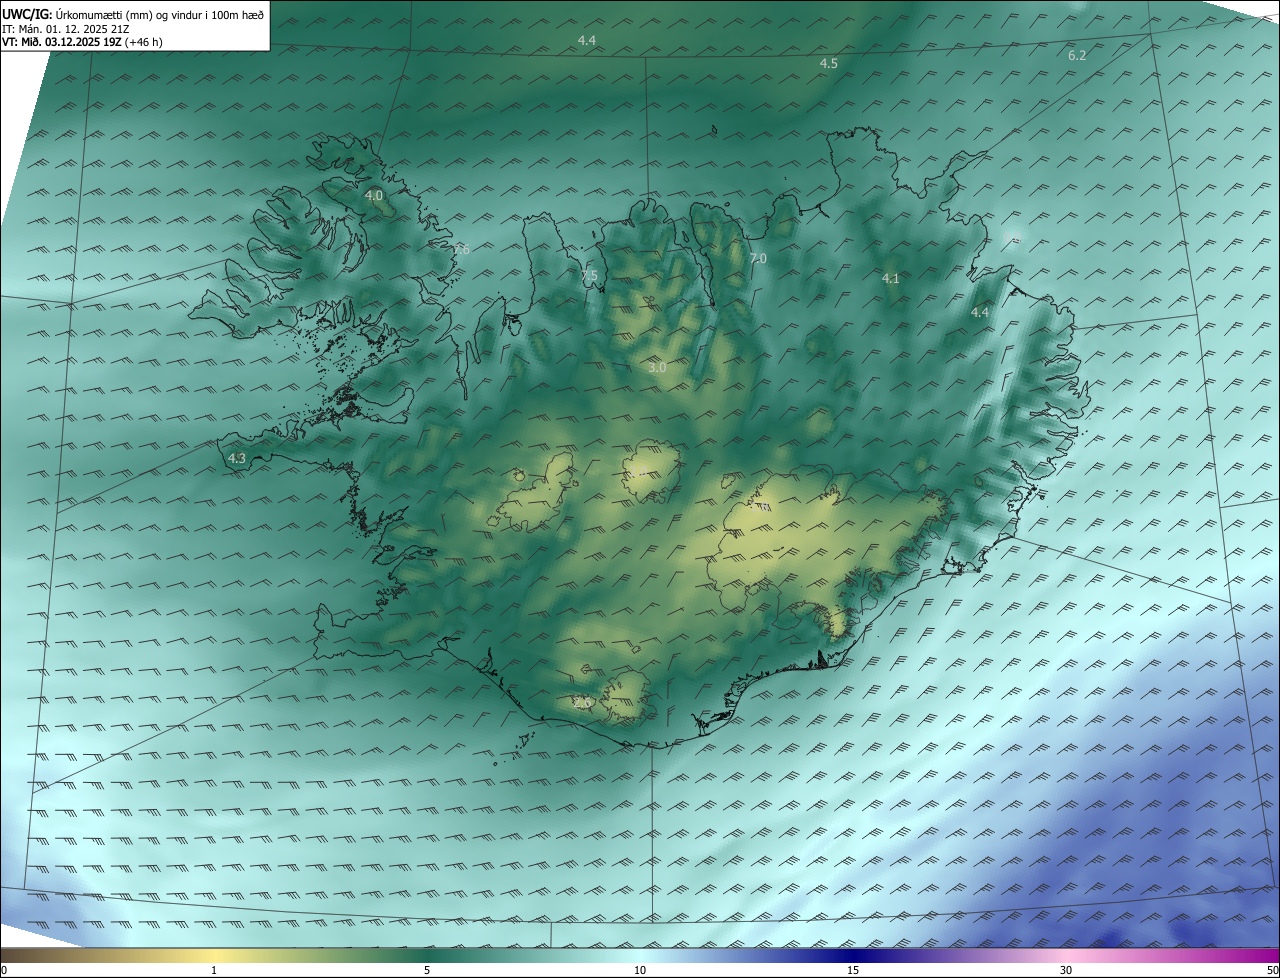Click the 4.4 label beside the 4.5 label
1280x978 pixels.
[587, 40]
